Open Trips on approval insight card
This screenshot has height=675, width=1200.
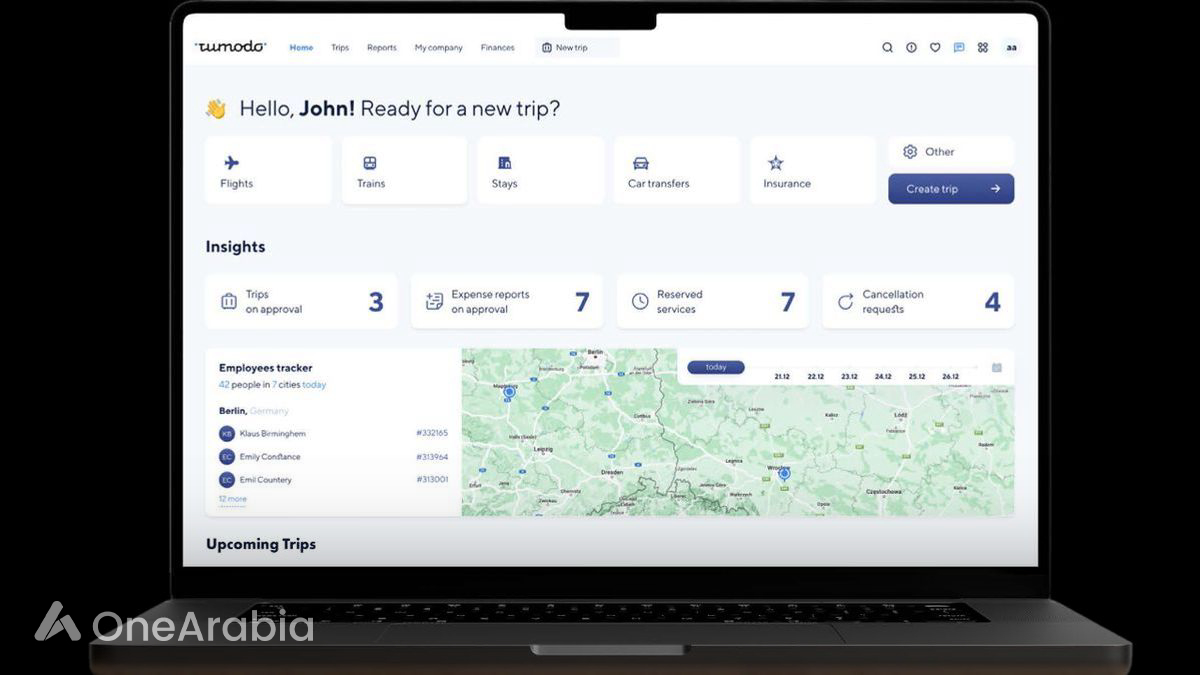pyautogui.click(x=301, y=302)
